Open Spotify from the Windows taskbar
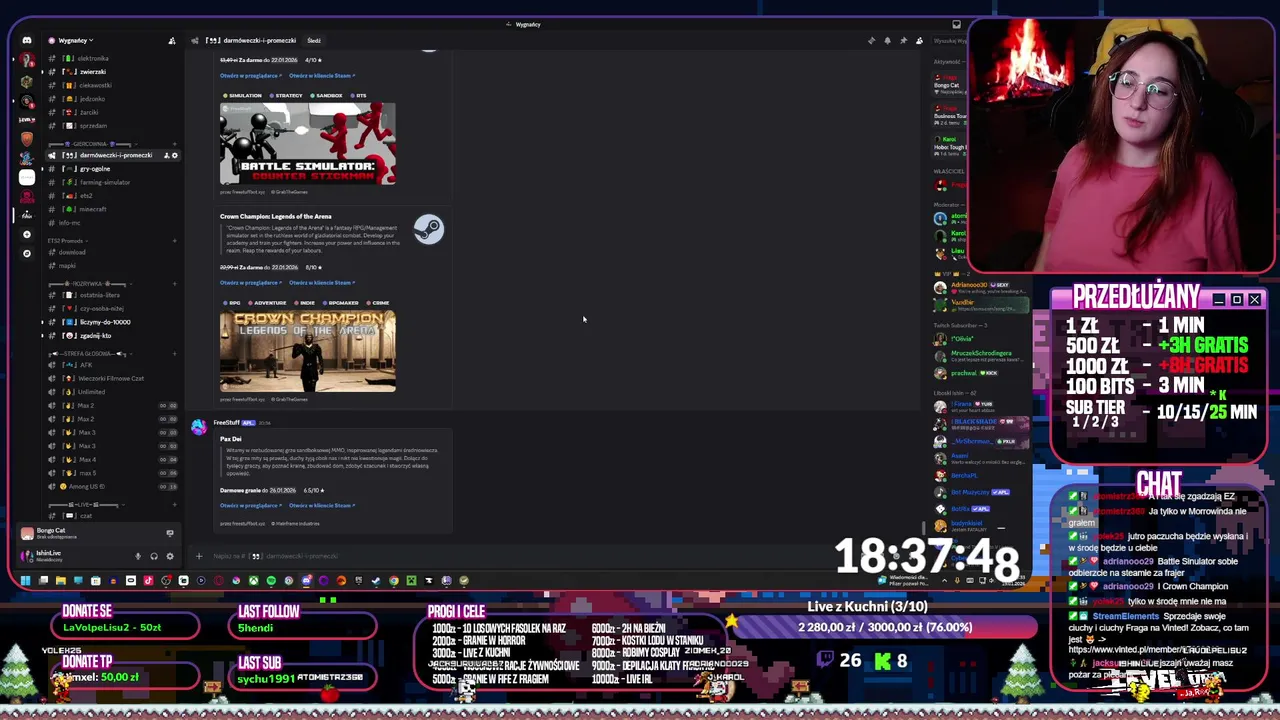1280x720 pixels. pyautogui.click(x=271, y=580)
